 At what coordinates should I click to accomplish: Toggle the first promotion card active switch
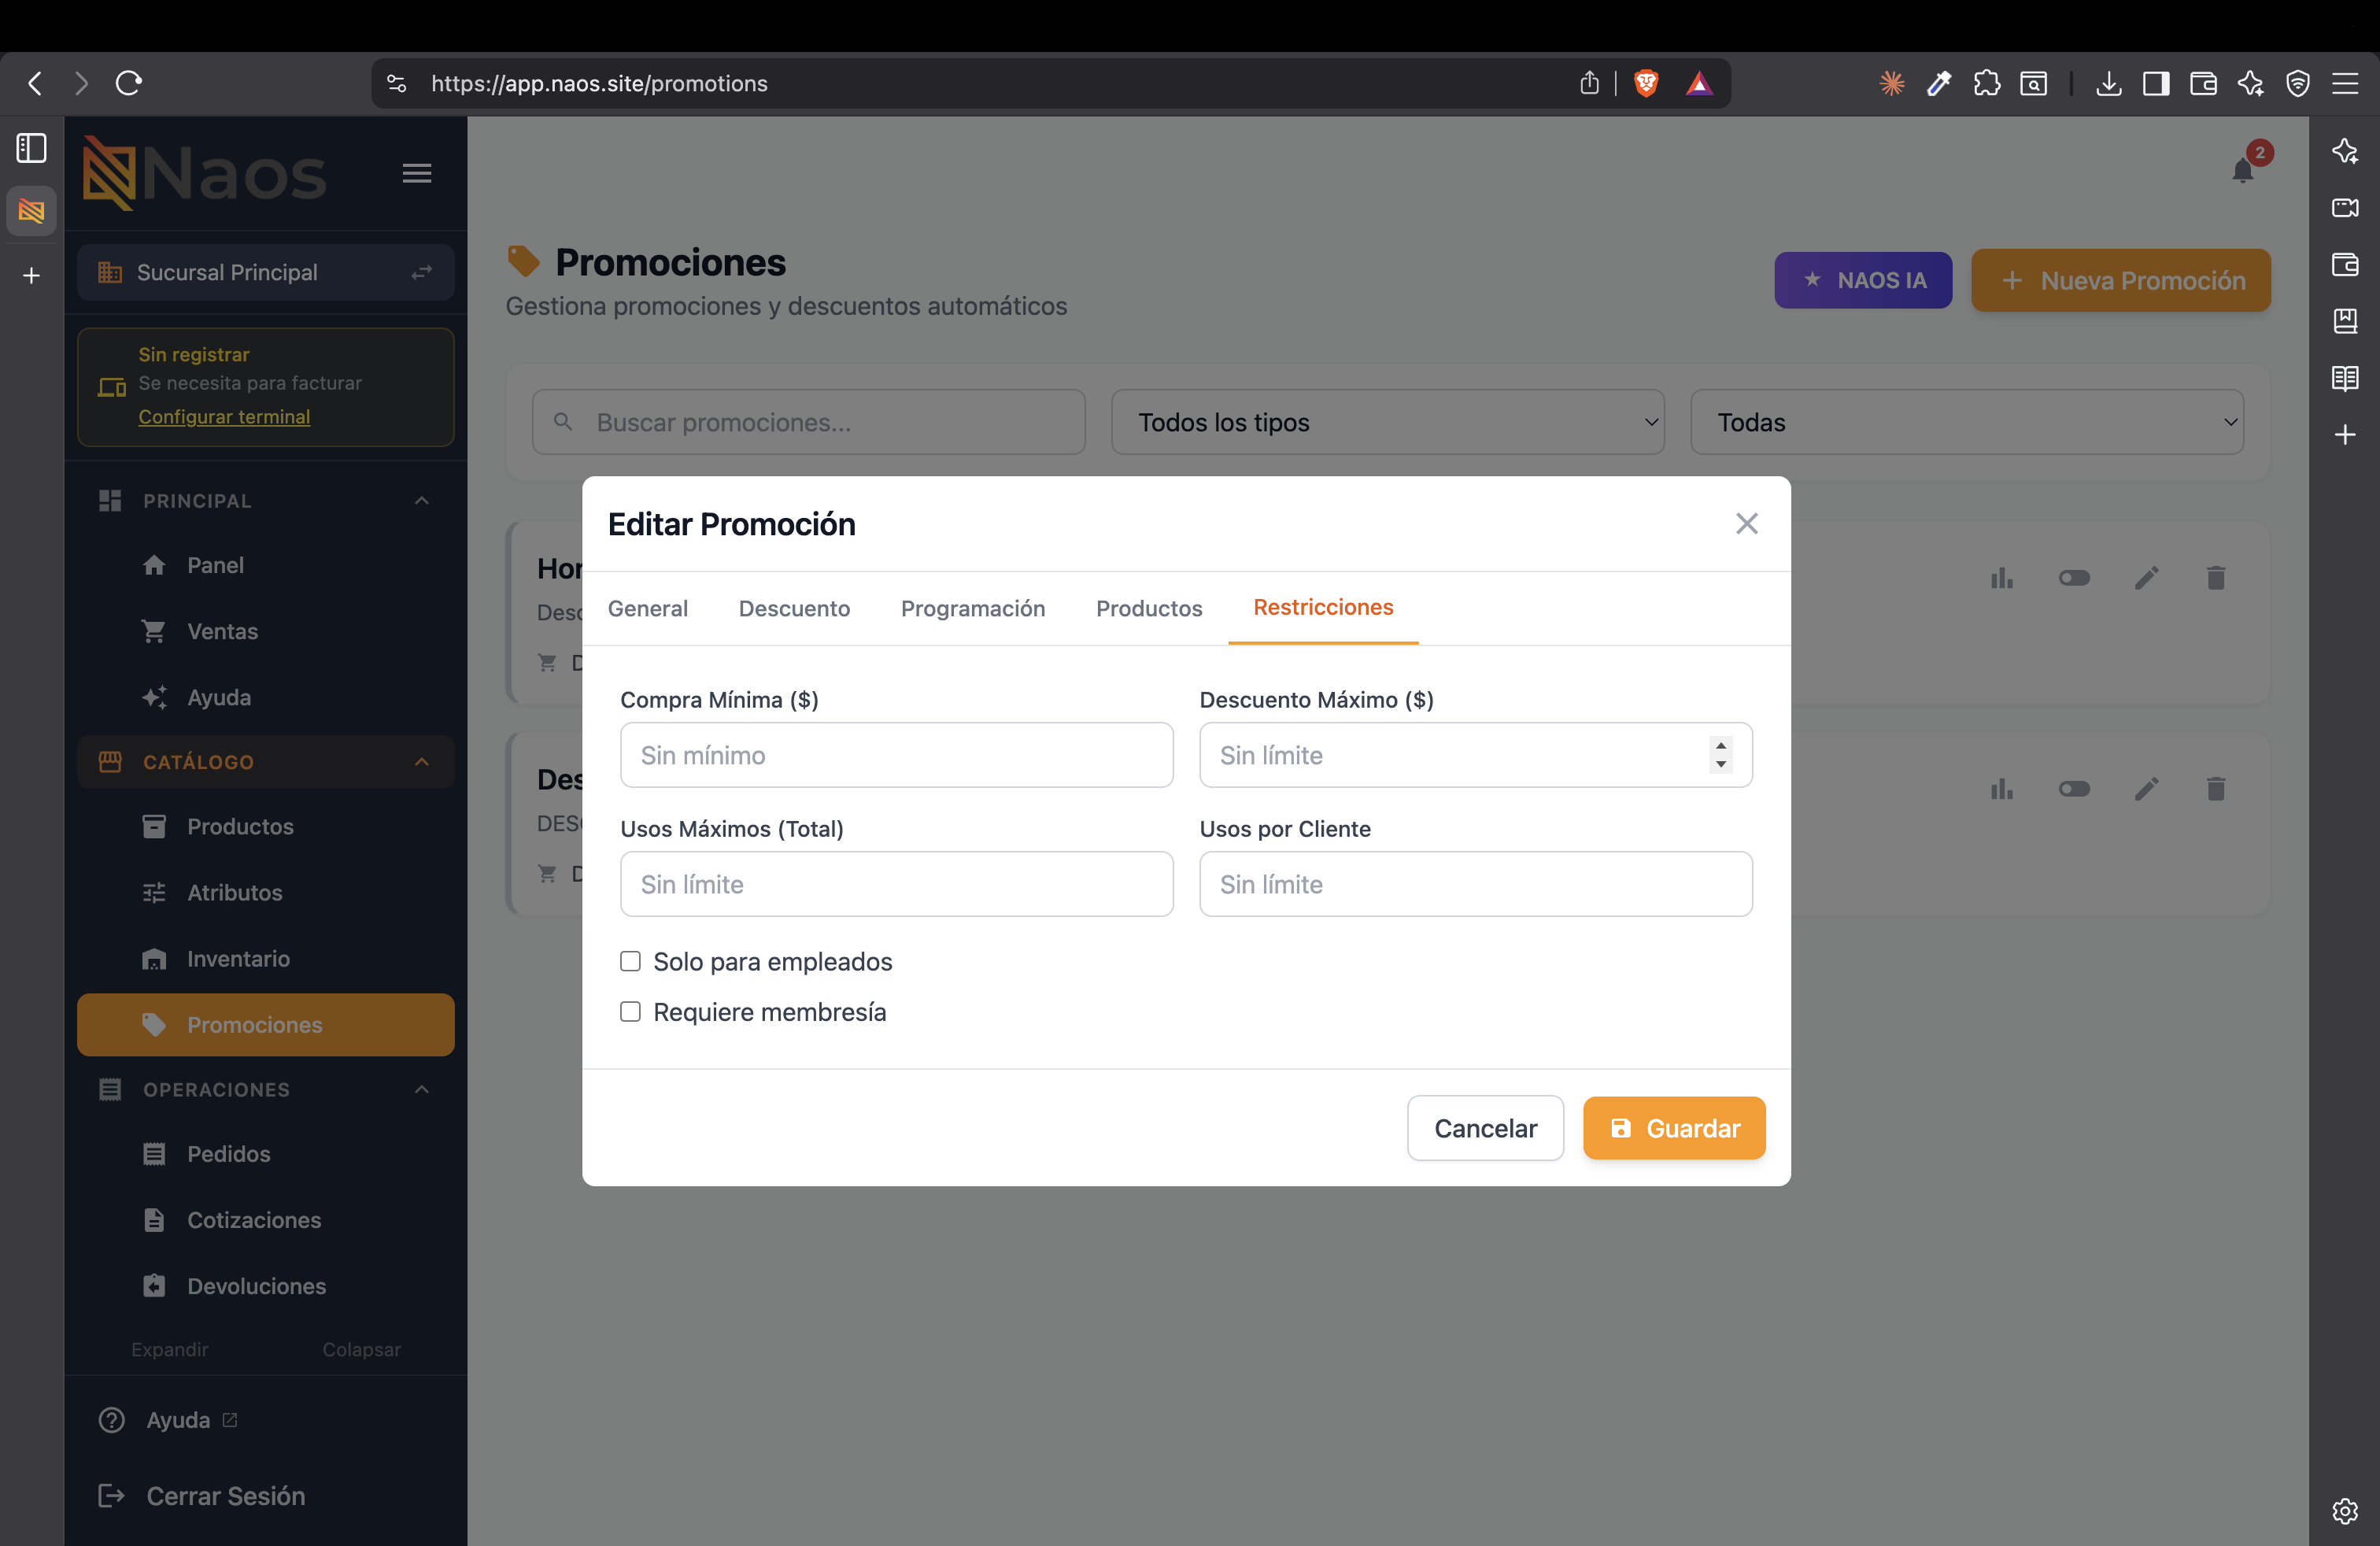pyautogui.click(x=2074, y=578)
